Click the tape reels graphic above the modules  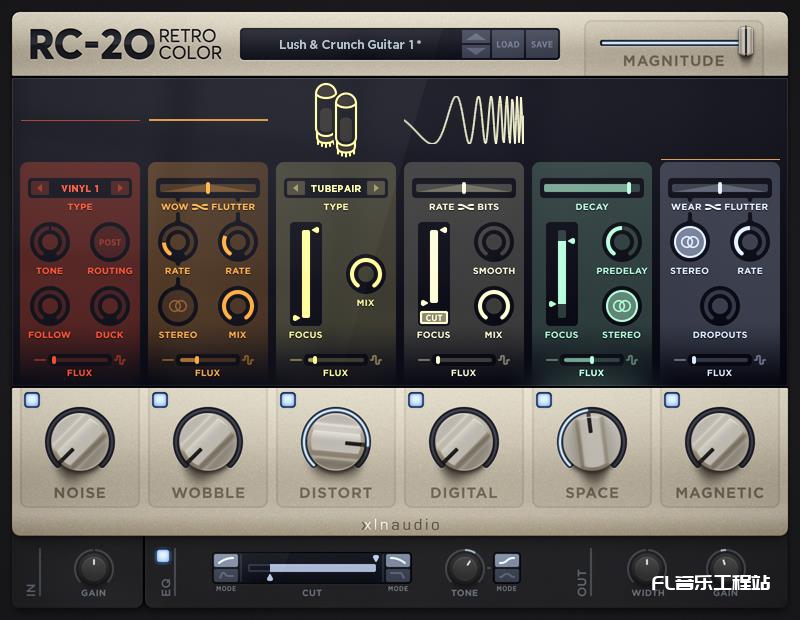(338, 117)
